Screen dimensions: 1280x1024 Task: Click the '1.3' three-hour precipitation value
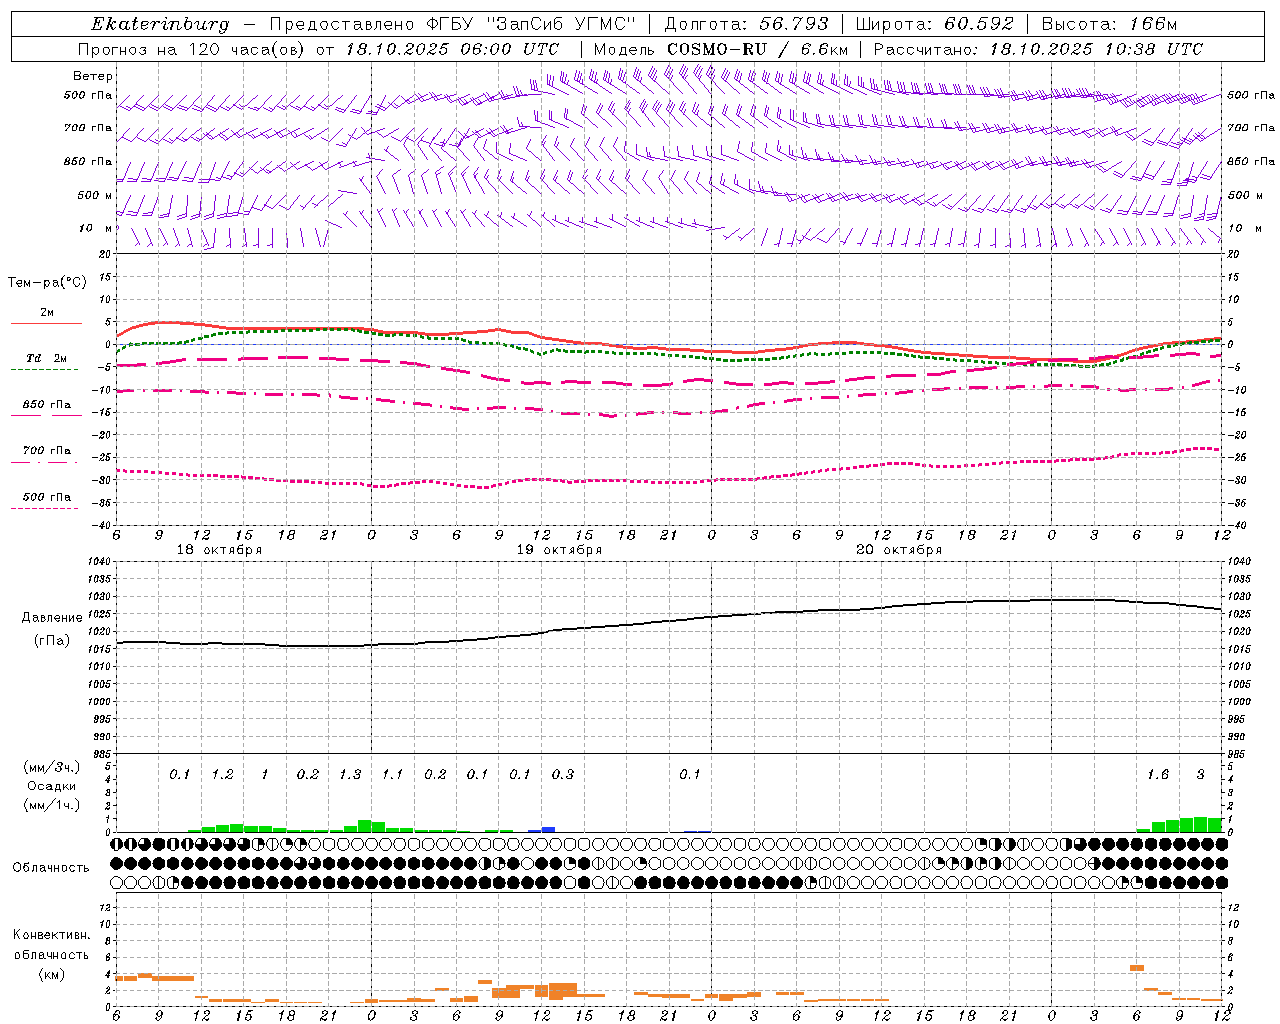[350, 775]
